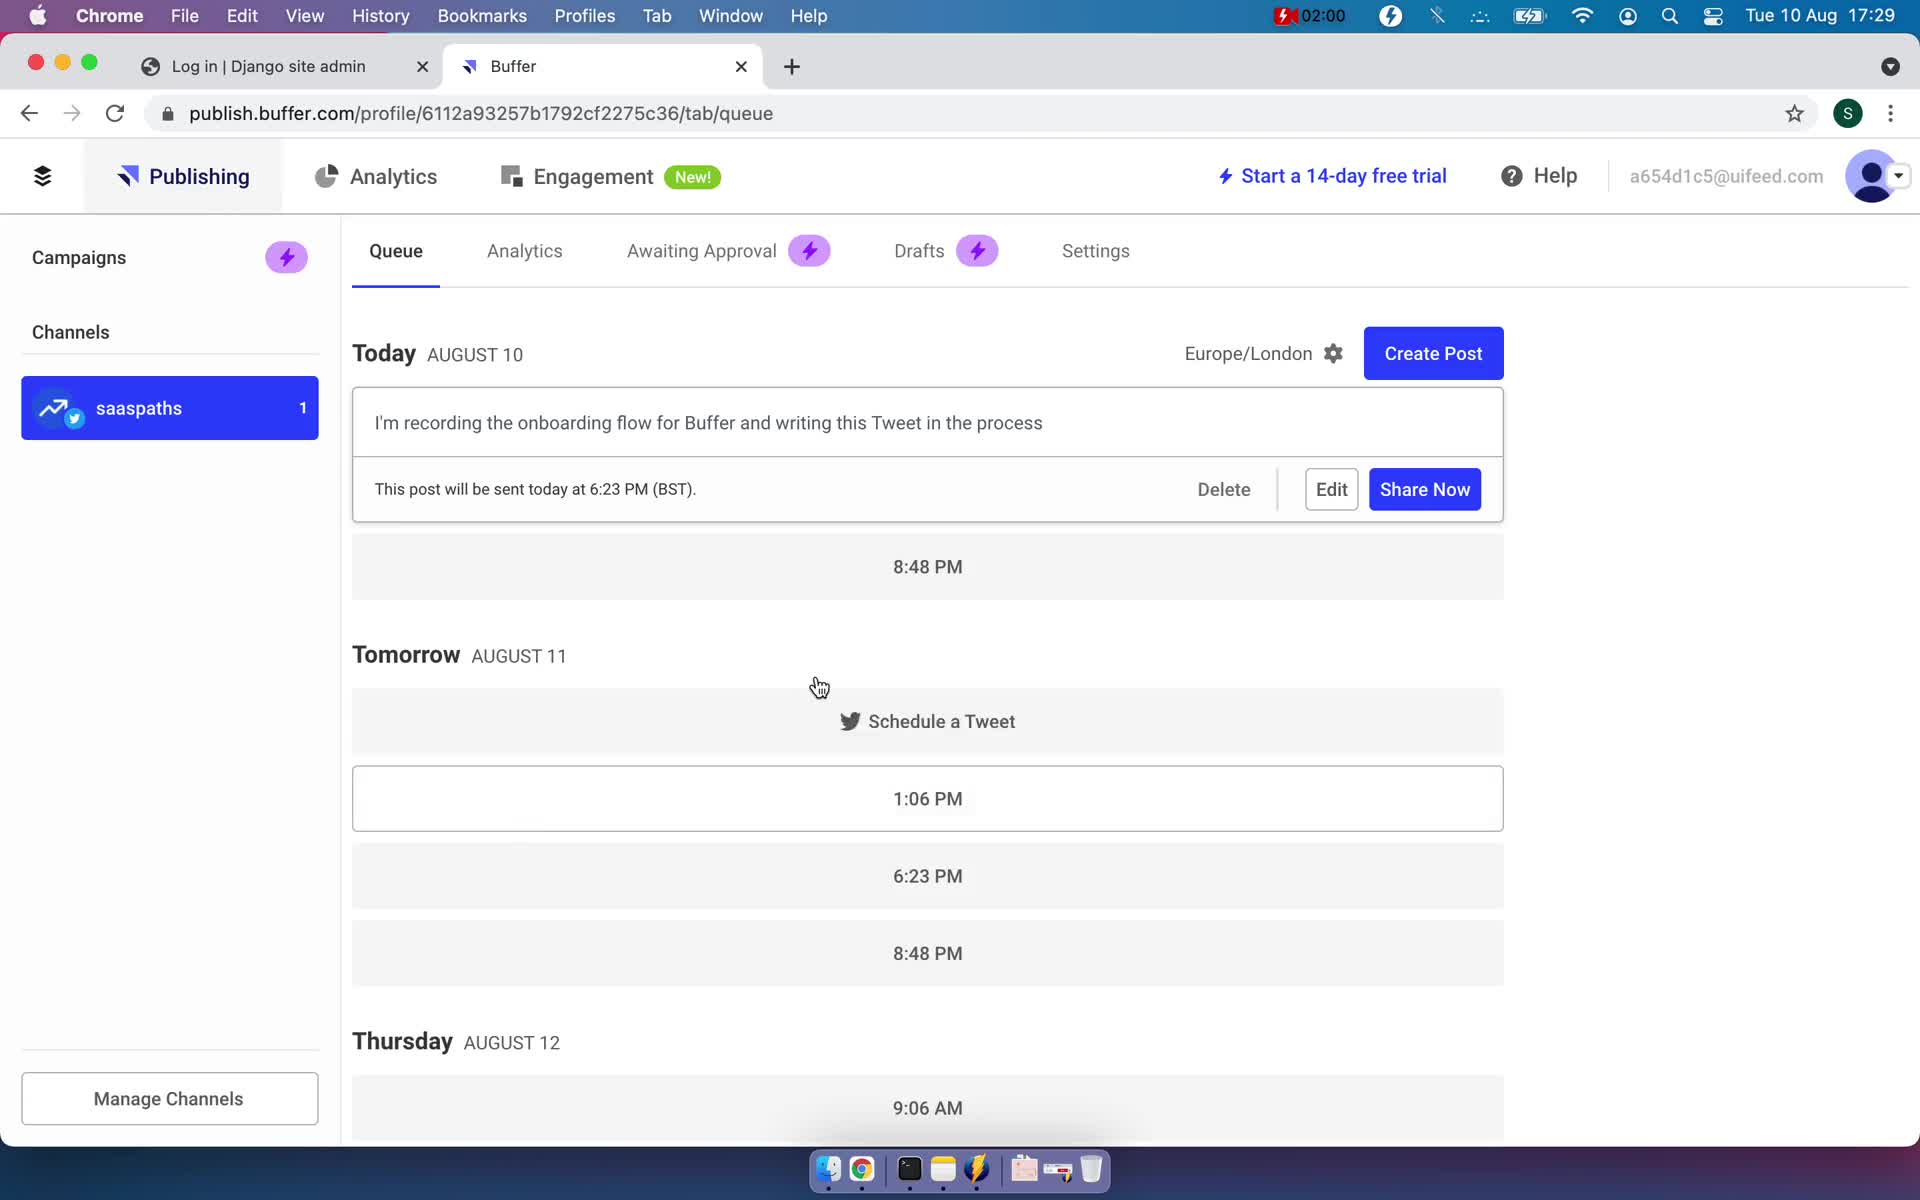
Task: Select Thursday's 9:06 AM slot
Action: pyautogui.click(x=927, y=1108)
